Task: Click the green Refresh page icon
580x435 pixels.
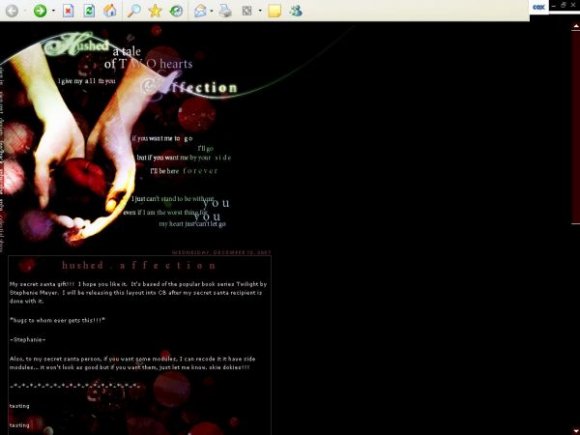Action: coord(89,11)
